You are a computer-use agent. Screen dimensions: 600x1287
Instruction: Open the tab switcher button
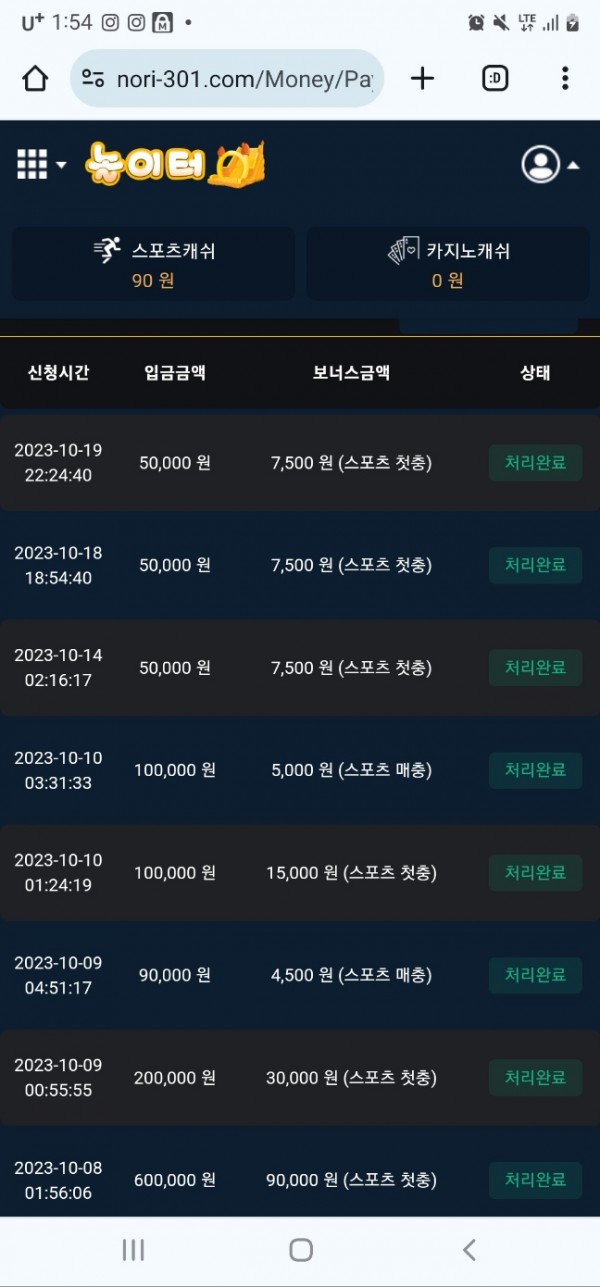tap(495, 79)
